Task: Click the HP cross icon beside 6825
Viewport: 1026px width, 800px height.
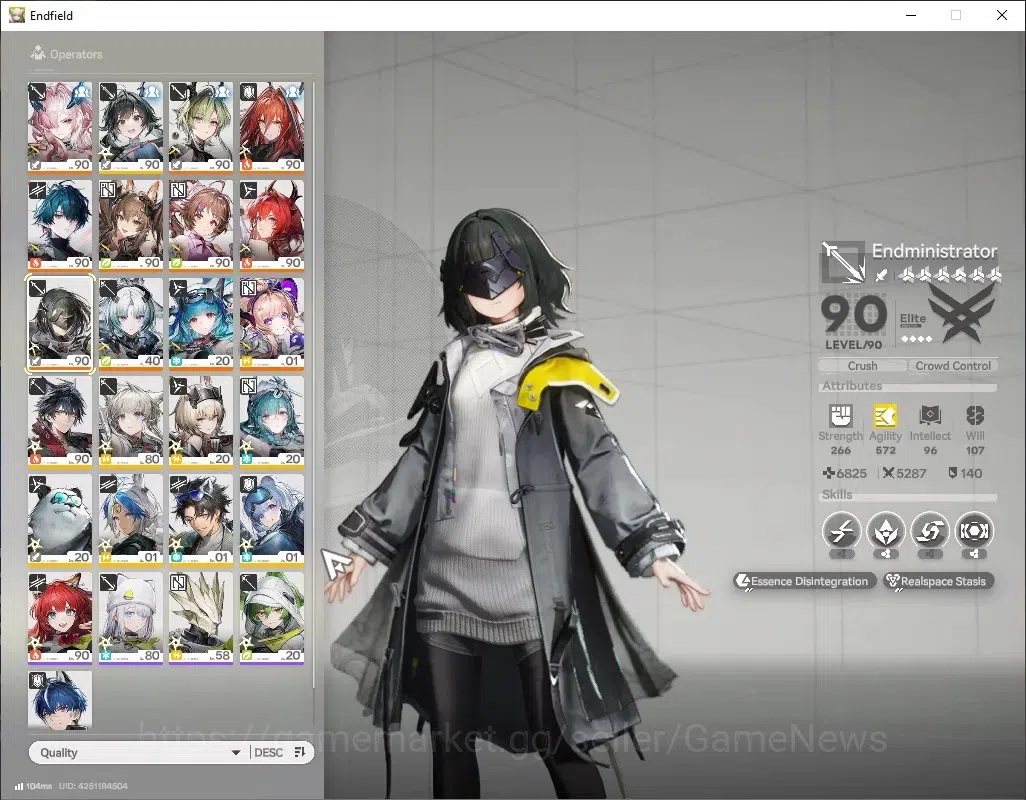Action: [828, 473]
